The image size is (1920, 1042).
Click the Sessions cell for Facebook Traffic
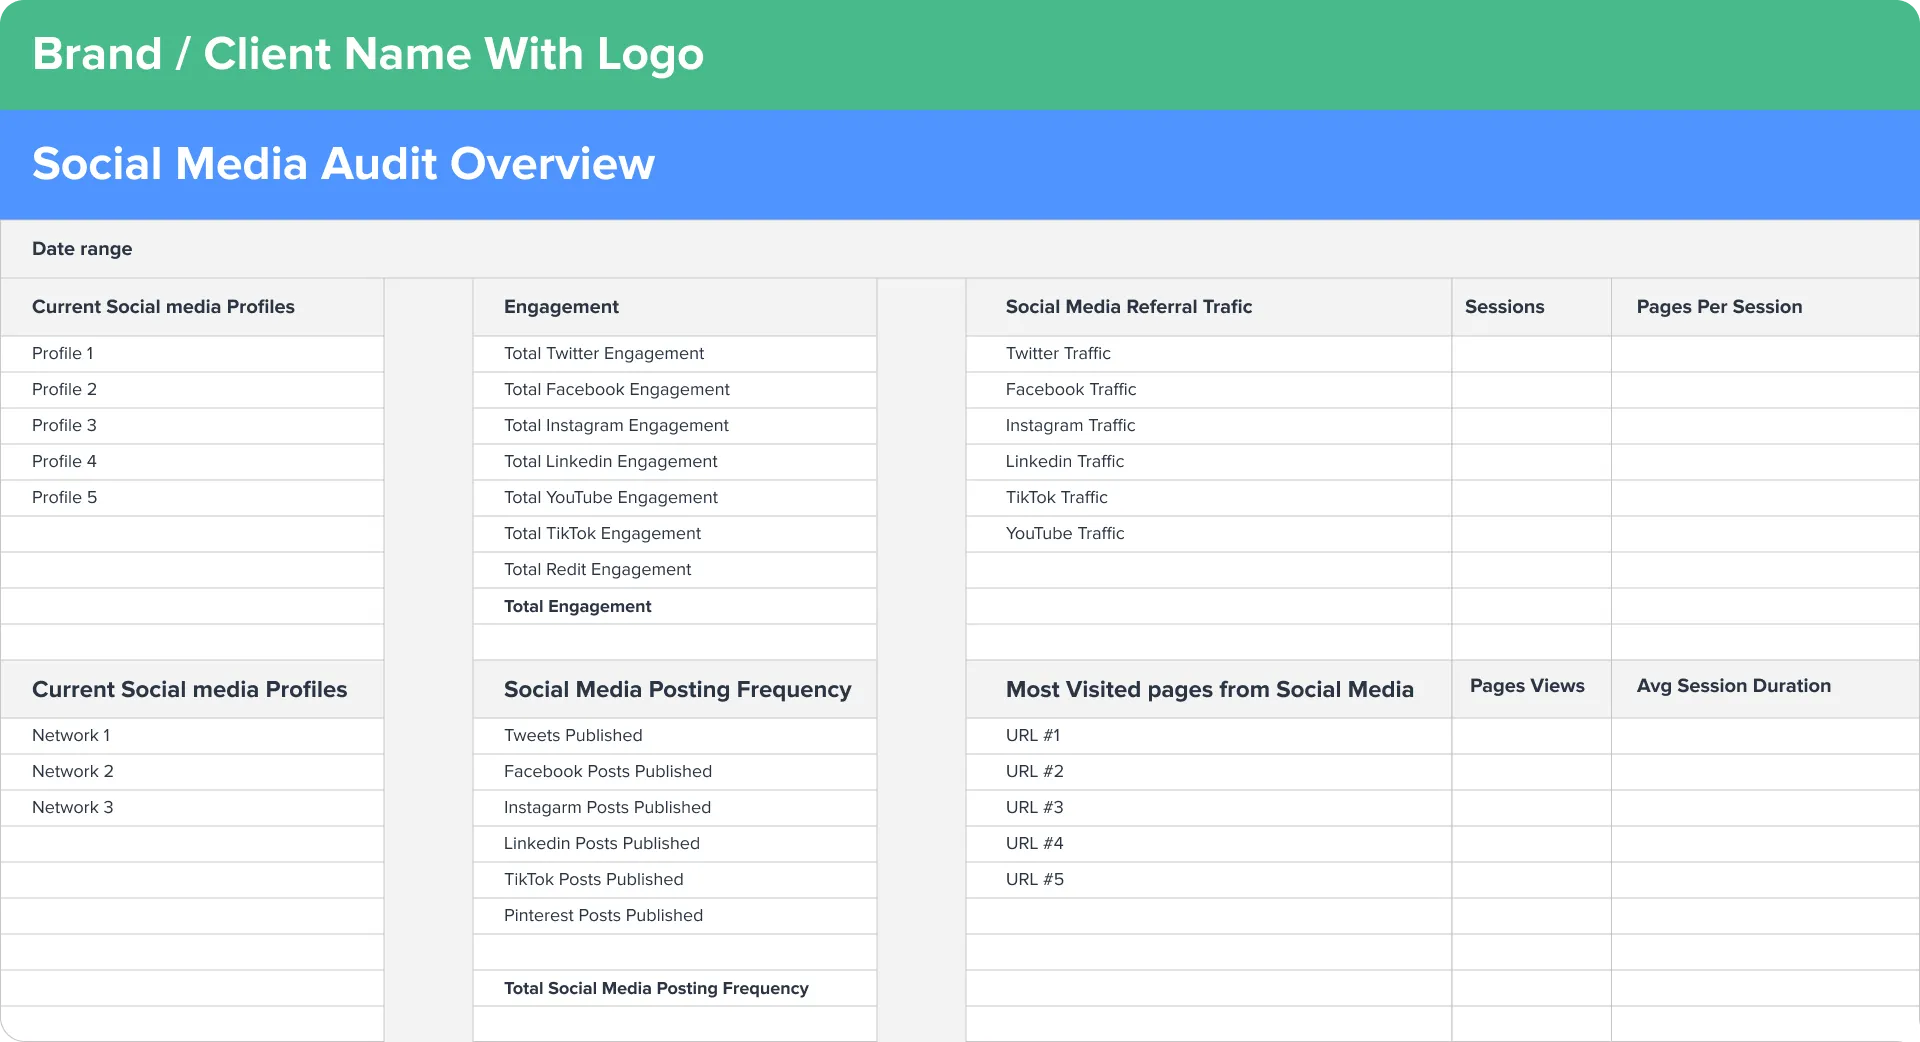pos(1530,390)
